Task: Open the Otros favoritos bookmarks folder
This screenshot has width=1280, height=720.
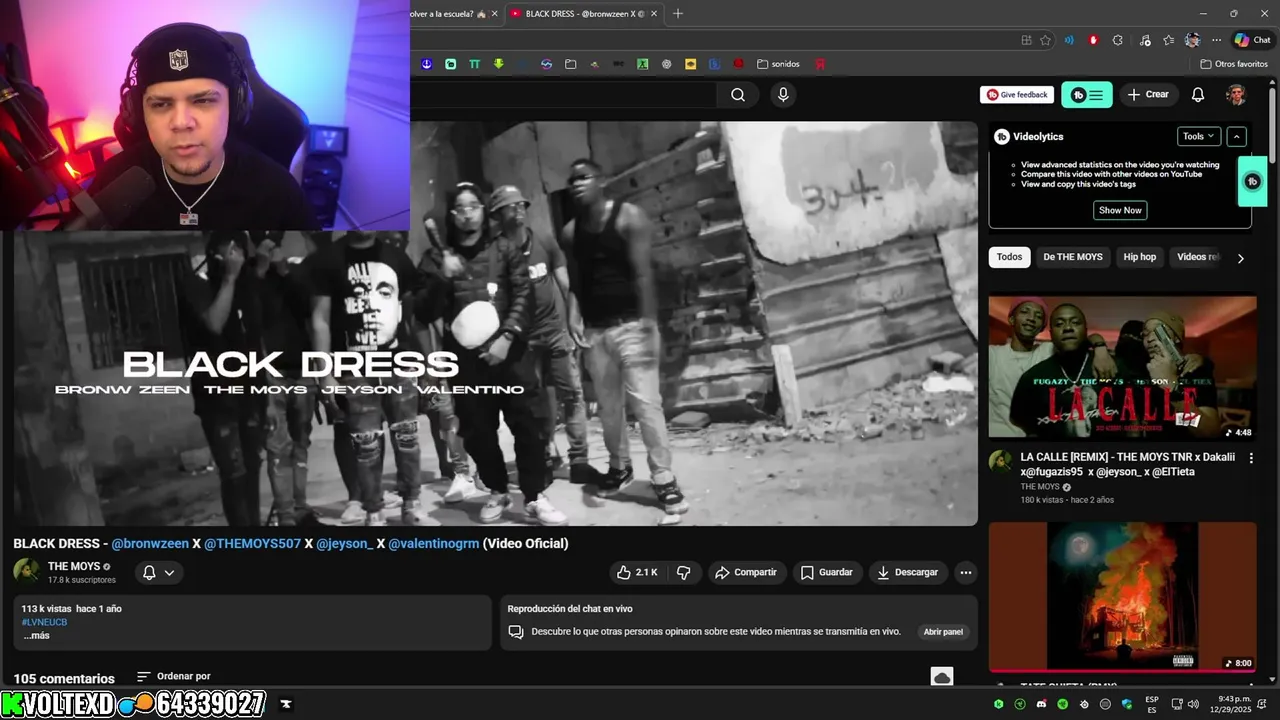Action: (1234, 64)
